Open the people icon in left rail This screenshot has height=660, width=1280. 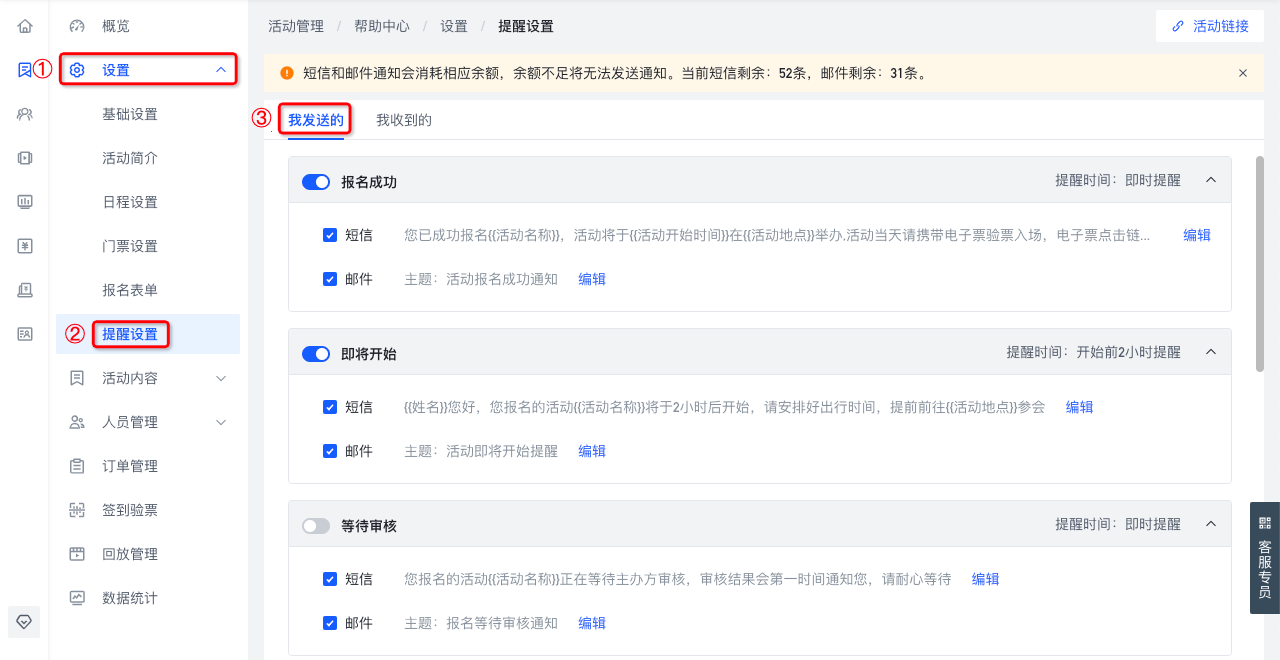point(25,114)
